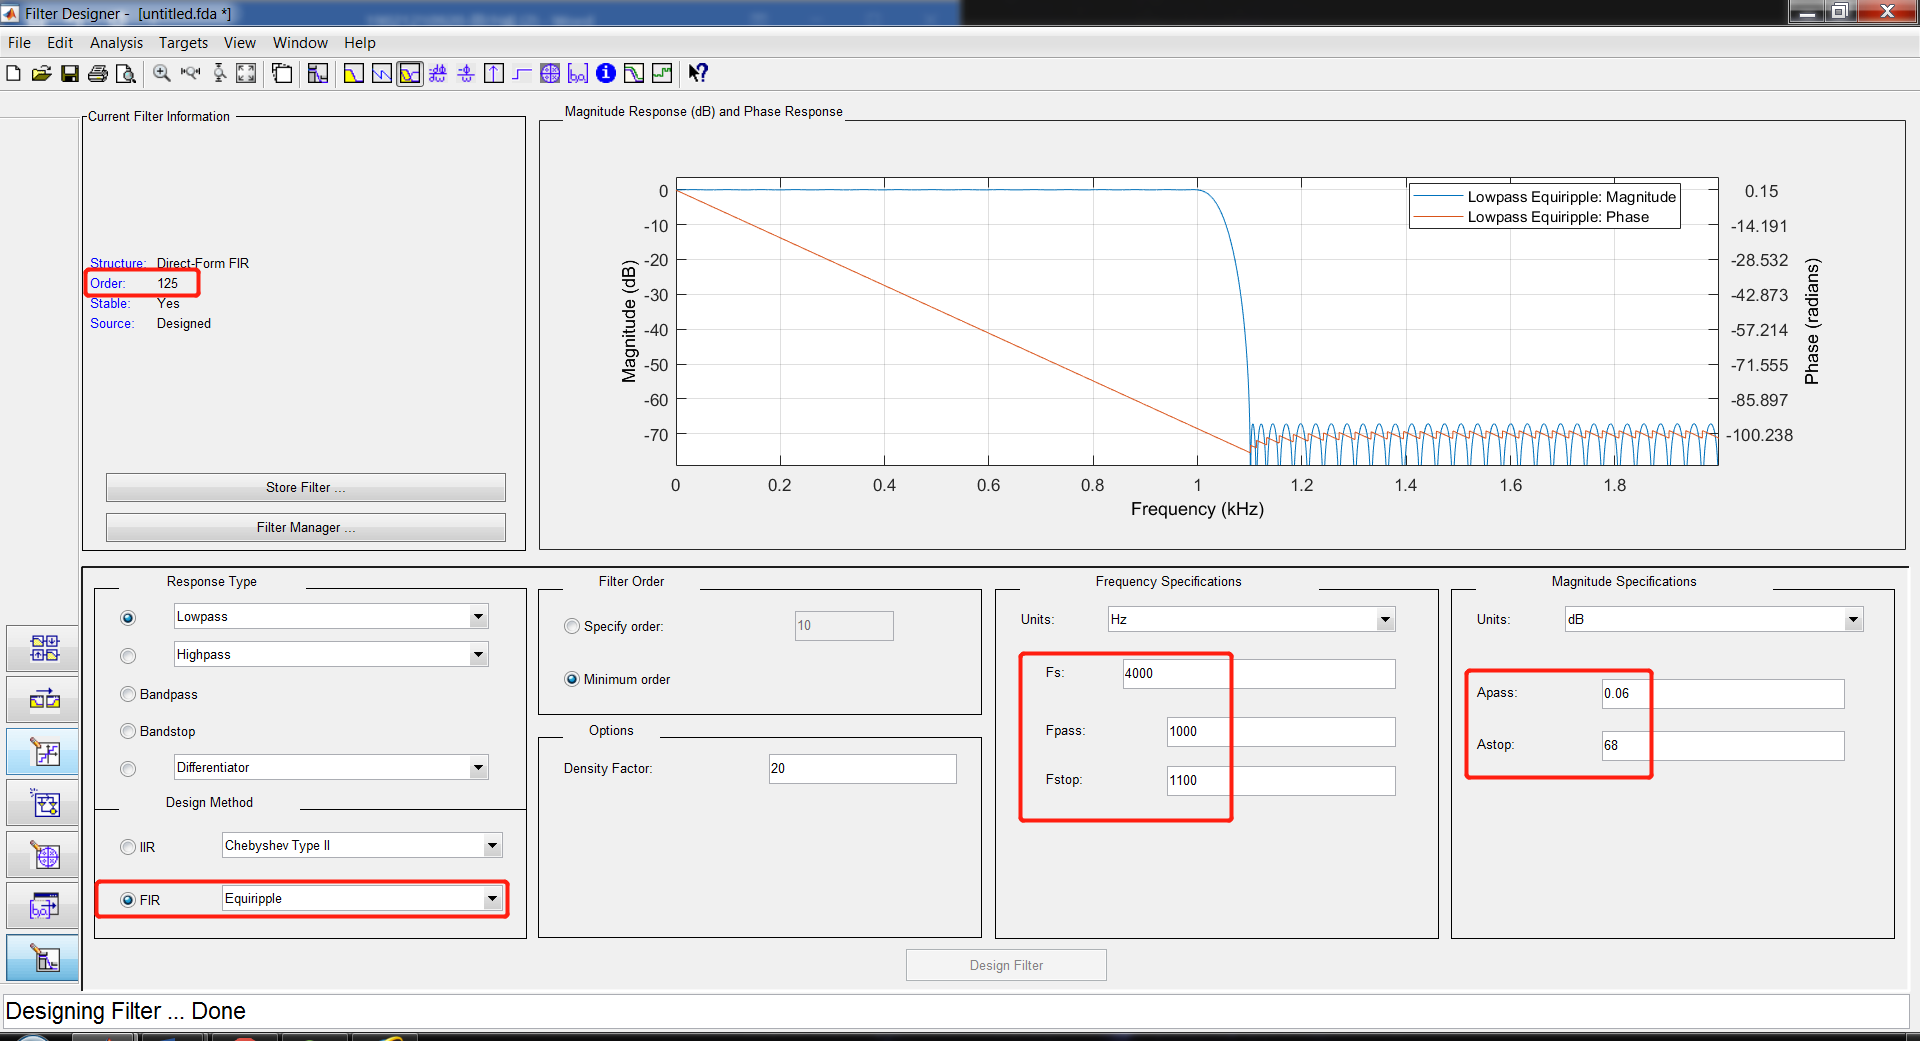Show the step response
Image resolution: width=1920 pixels, height=1041 pixels.
tap(522, 73)
